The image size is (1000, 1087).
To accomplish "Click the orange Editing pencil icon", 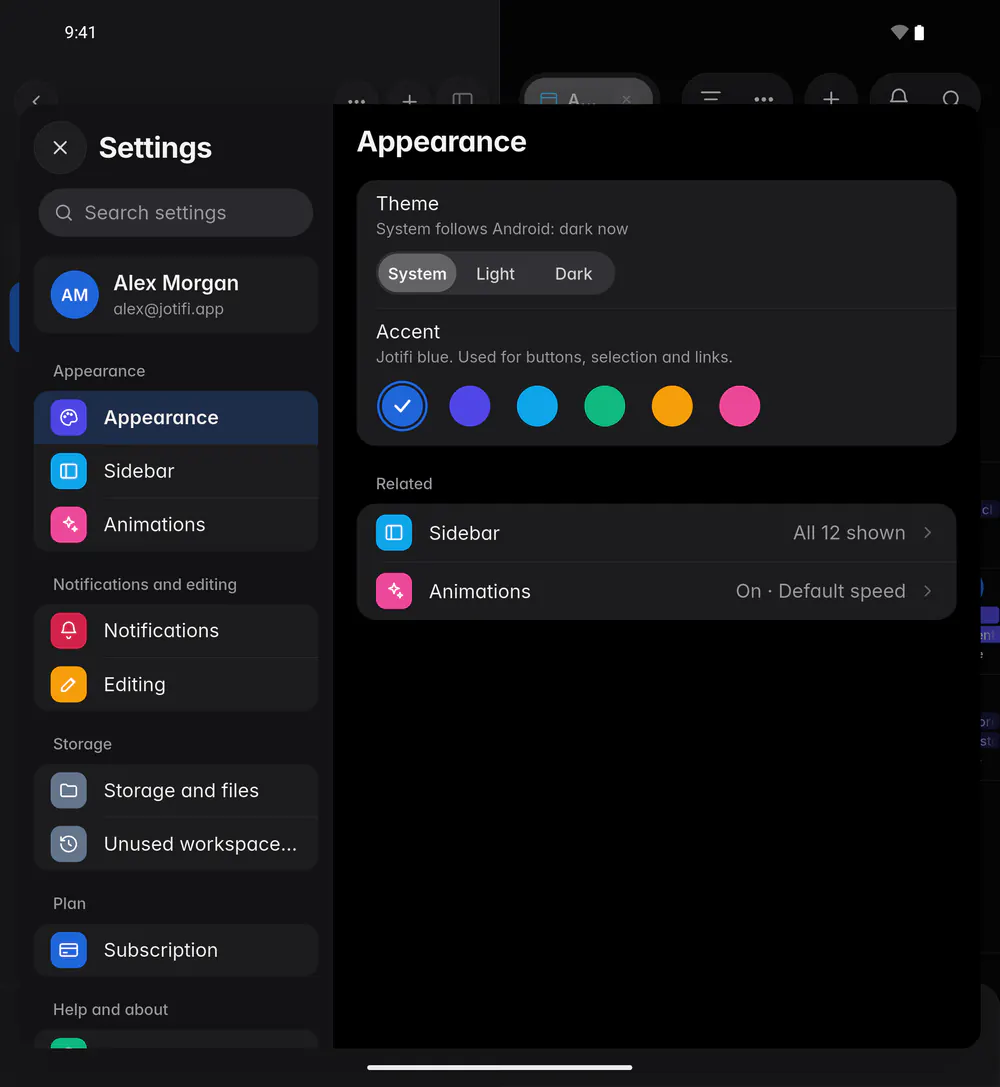I will (x=69, y=684).
